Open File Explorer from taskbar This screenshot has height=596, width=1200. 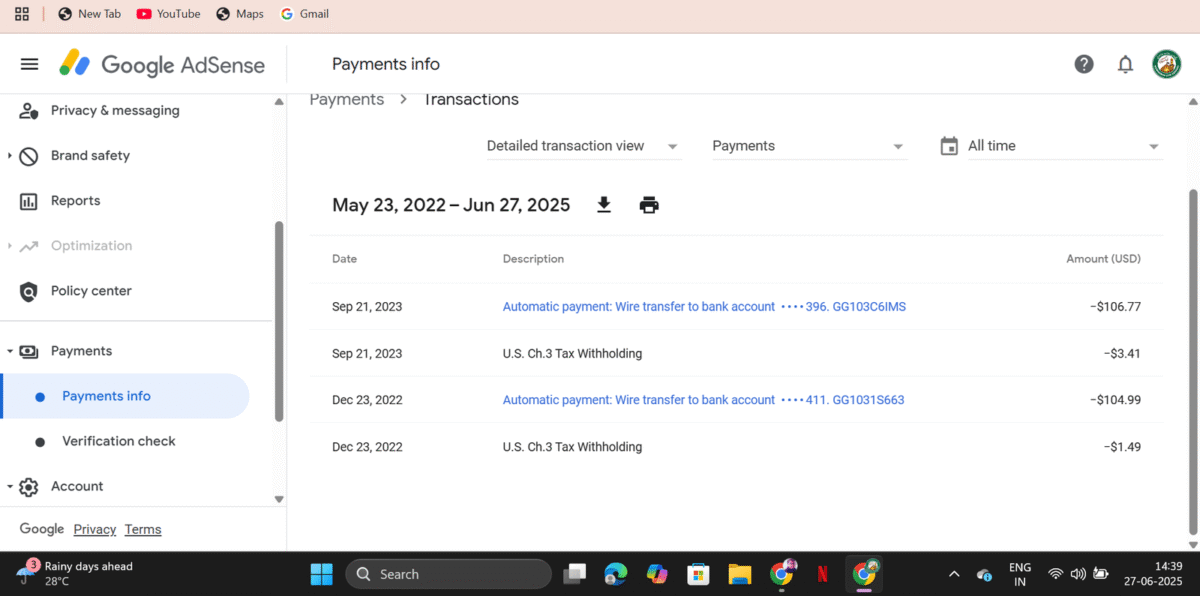point(740,574)
